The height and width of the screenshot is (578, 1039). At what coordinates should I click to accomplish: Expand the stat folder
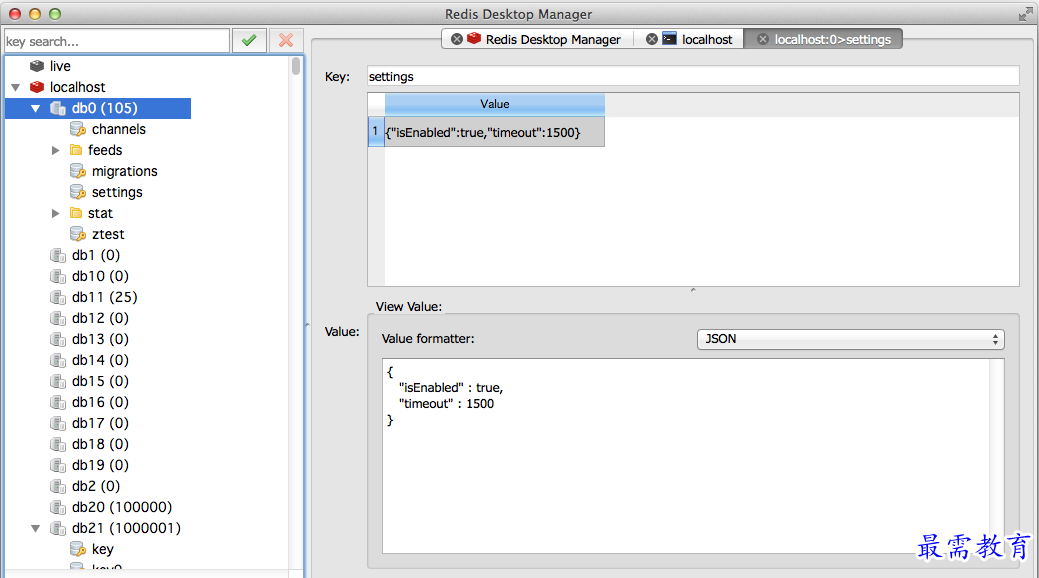56,213
